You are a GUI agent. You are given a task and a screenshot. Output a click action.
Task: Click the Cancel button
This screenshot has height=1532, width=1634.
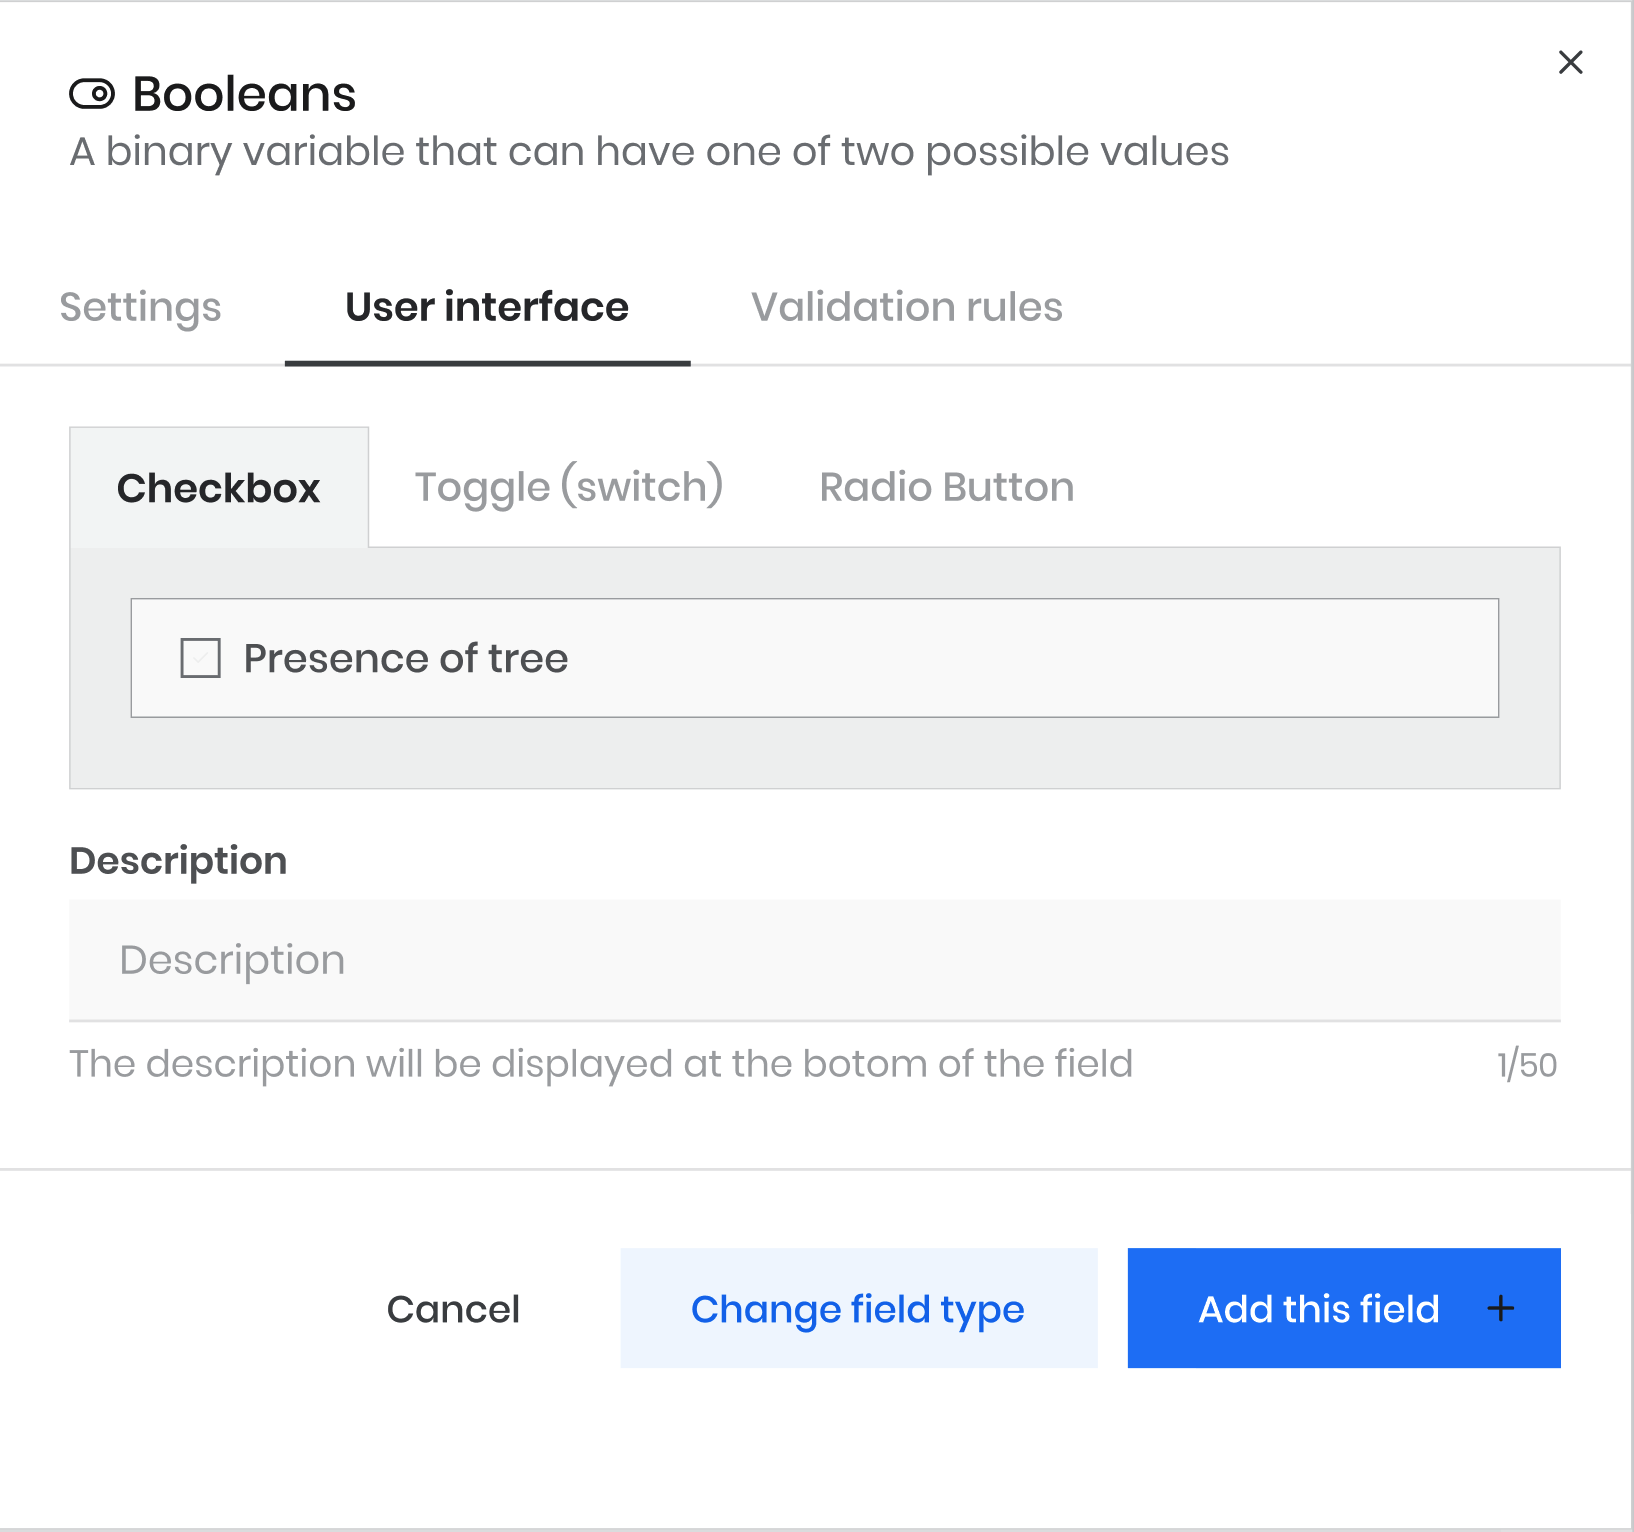click(453, 1309)
